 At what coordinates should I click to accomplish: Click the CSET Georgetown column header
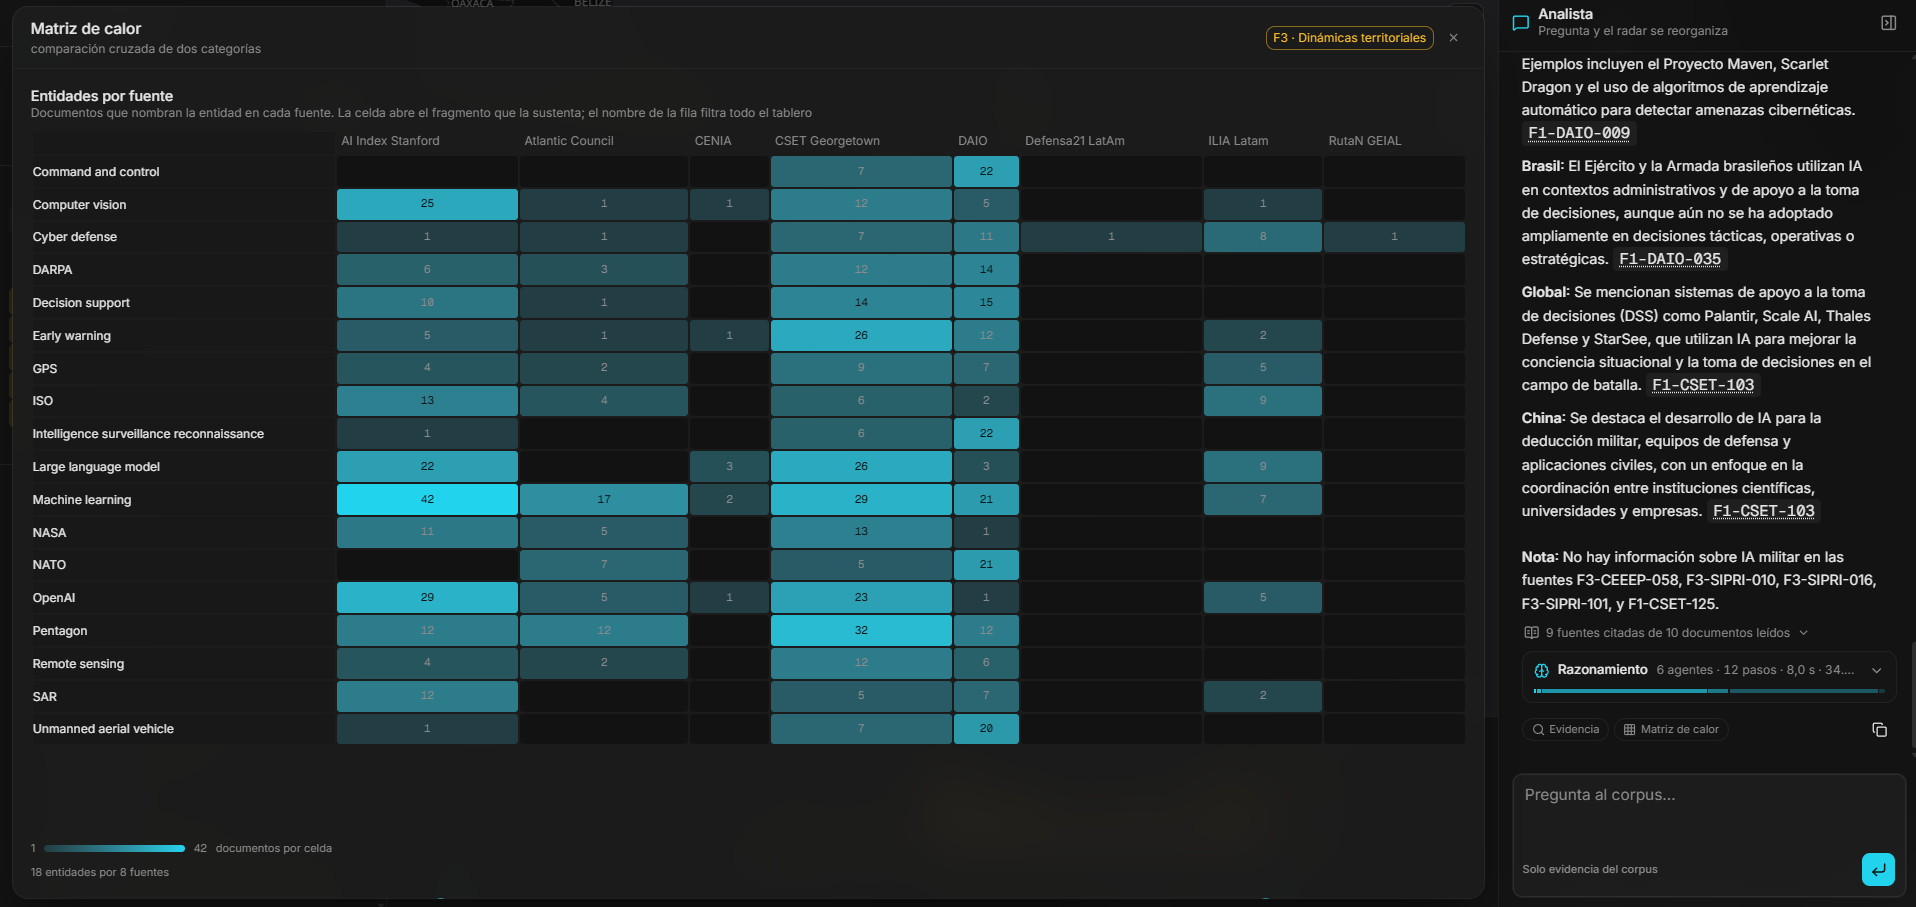(x=827, y=141)
